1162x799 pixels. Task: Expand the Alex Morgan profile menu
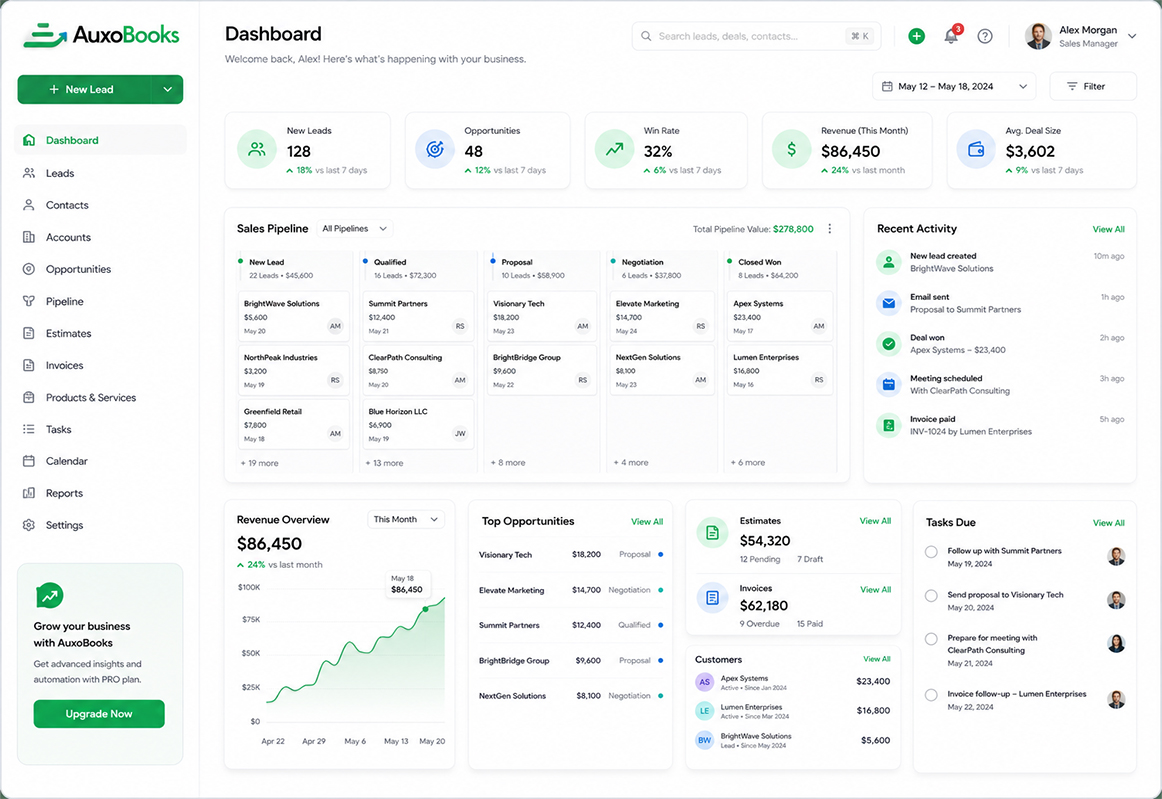point(1132,36)
